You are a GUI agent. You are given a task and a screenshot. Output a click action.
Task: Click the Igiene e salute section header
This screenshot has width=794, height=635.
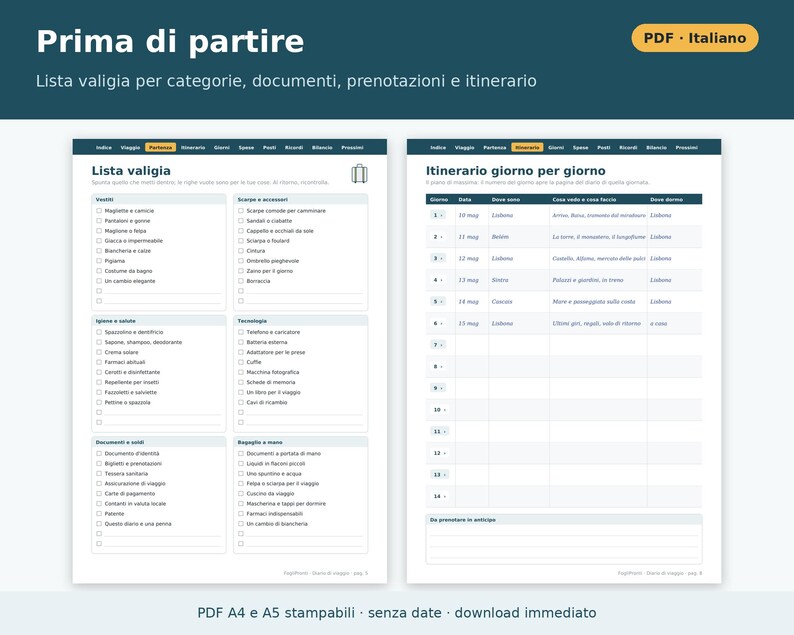[x=158, y=321]
